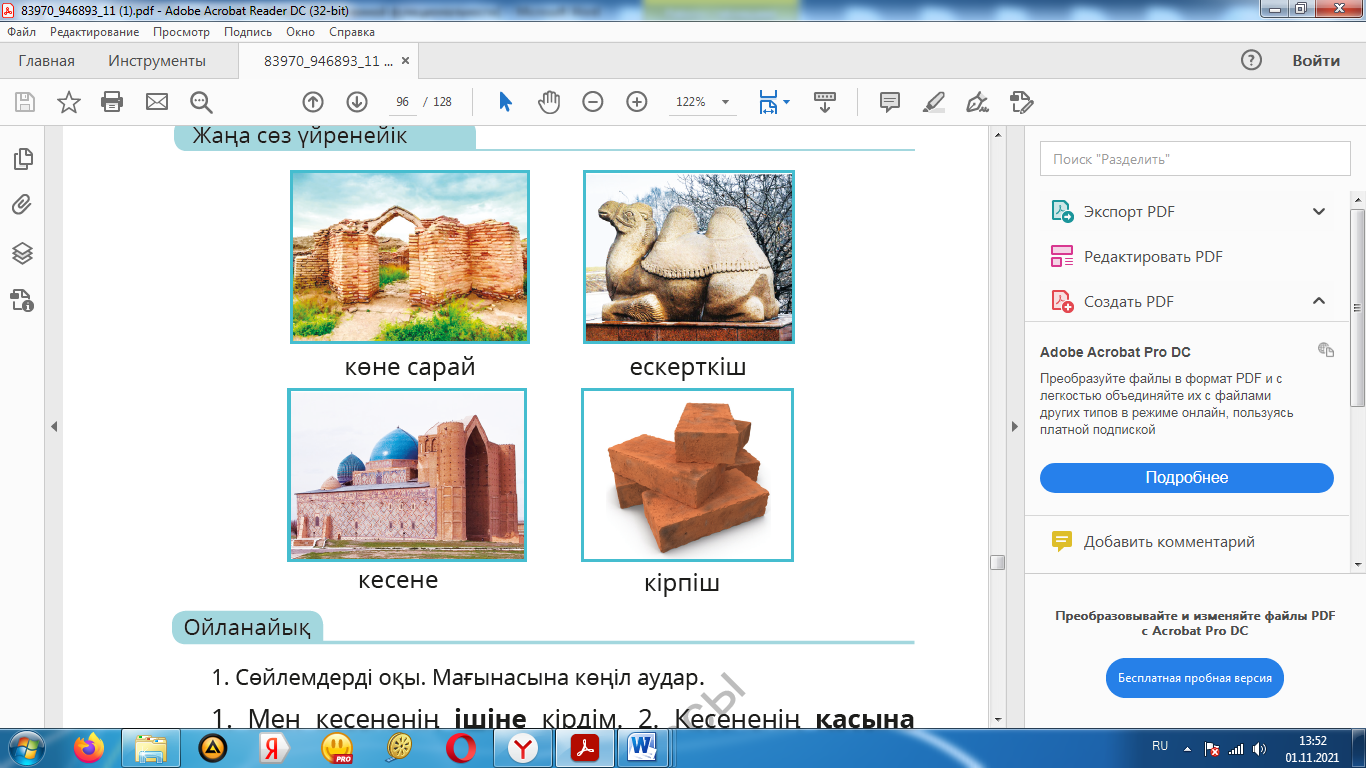Viewport: 1366px width, 768px height.
Task: Choose the highlighter text tool
Action: point(933,102)
